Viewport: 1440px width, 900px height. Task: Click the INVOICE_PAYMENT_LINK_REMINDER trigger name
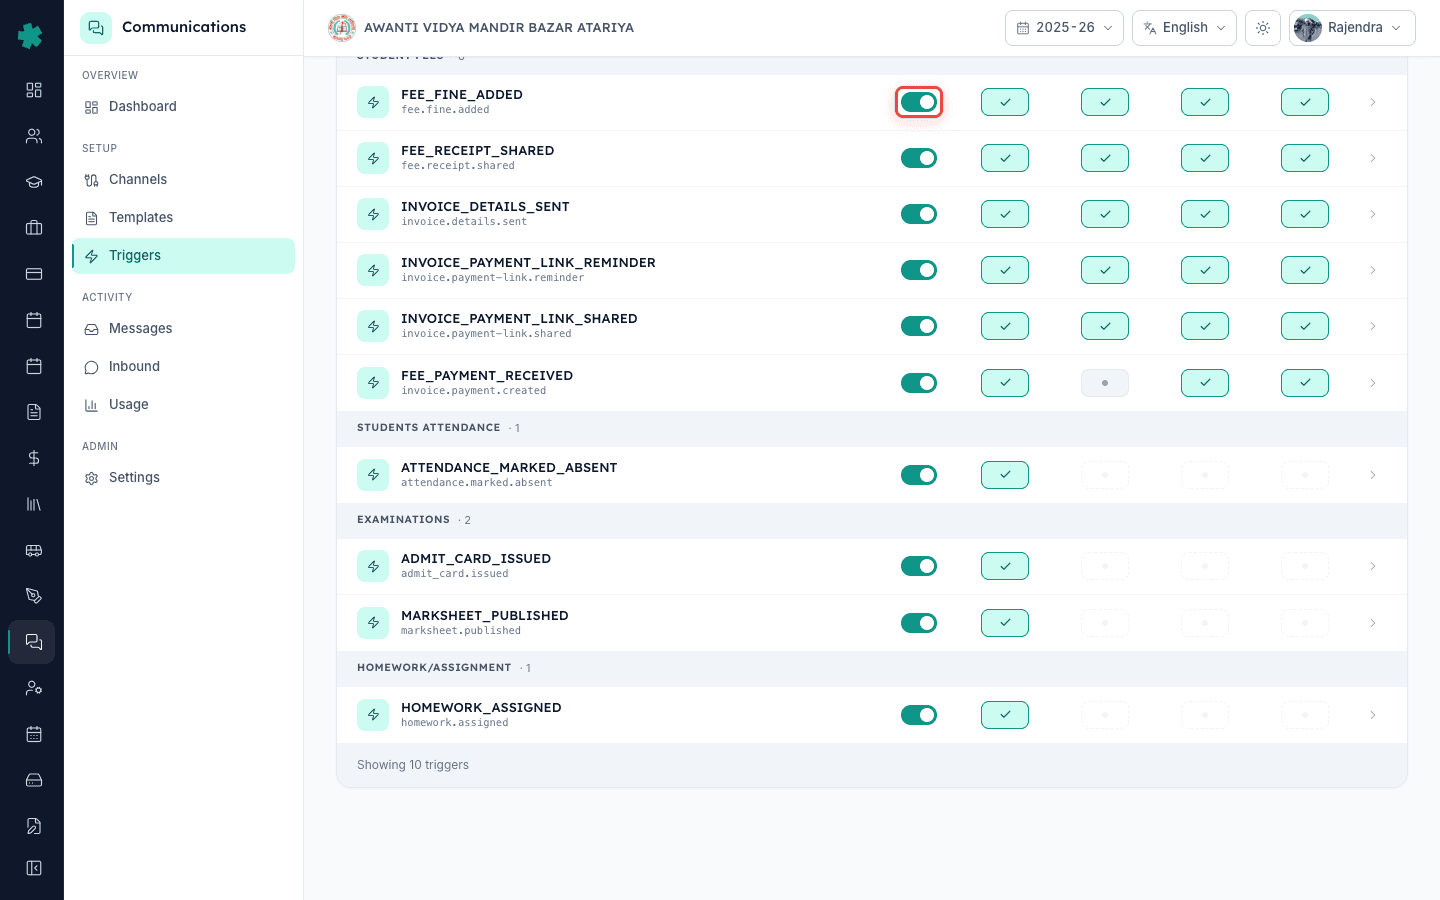pos(528,263)
